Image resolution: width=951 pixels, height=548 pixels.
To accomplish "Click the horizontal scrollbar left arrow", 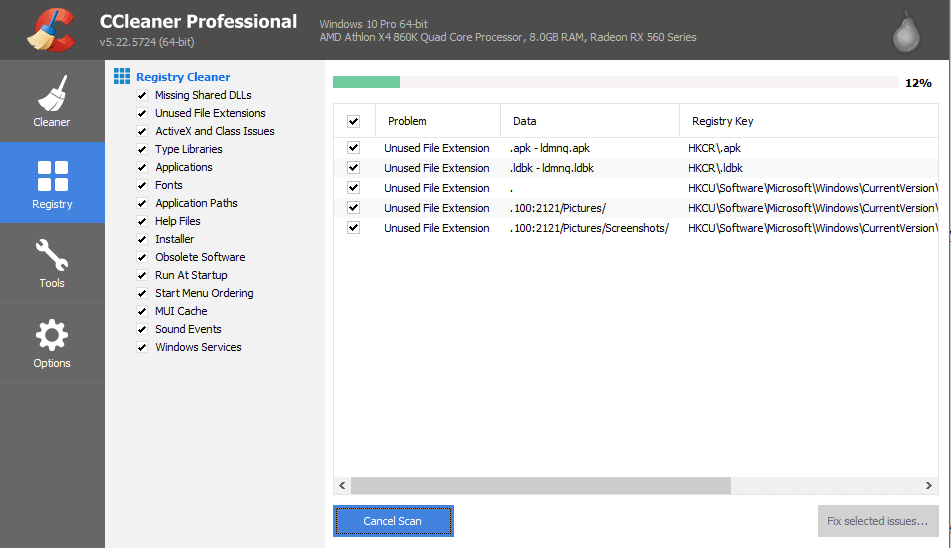I will 342,486.
